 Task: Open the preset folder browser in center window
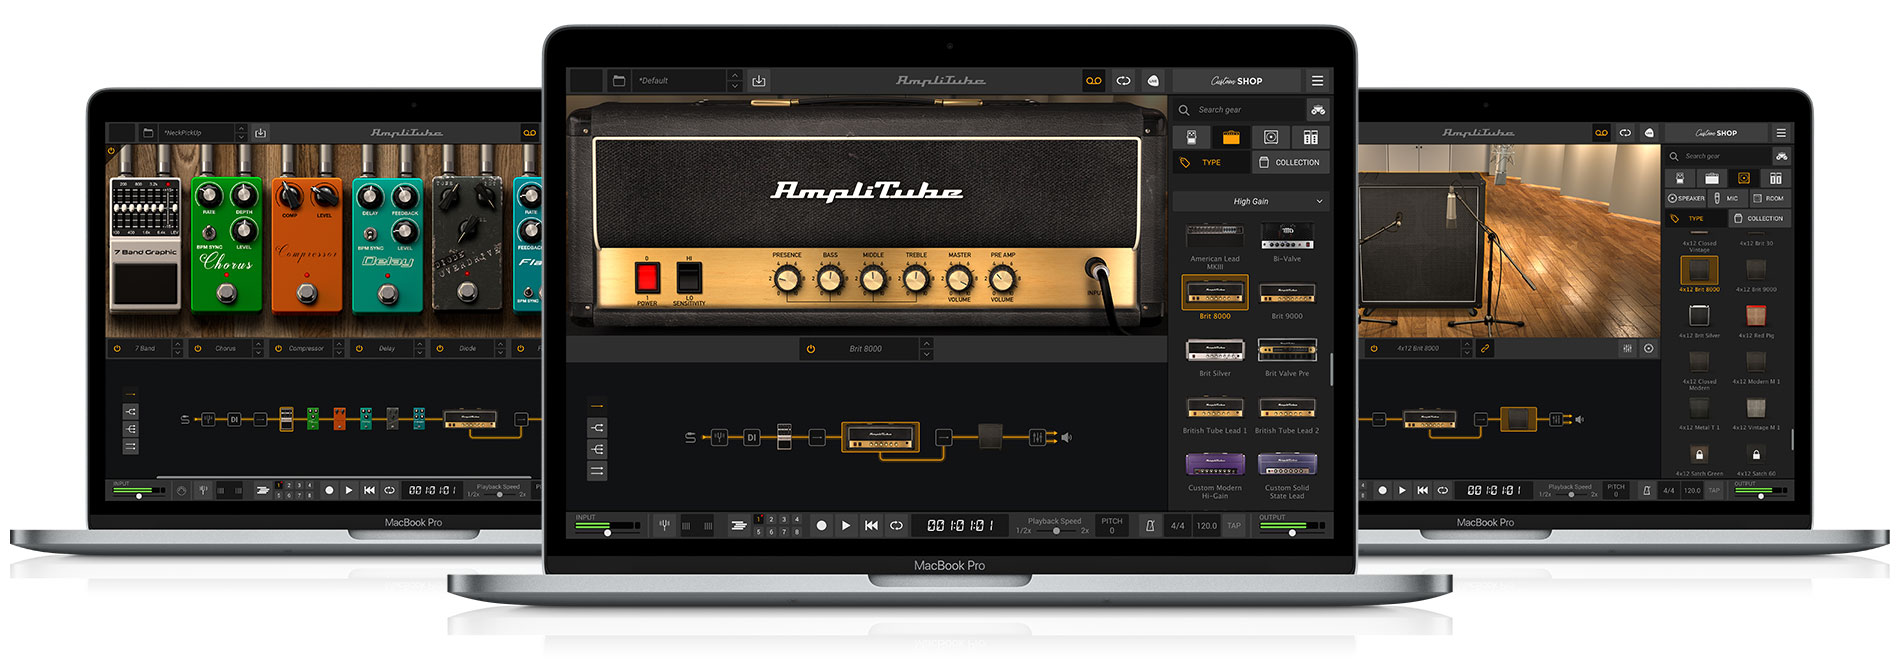tap(618, 81)
